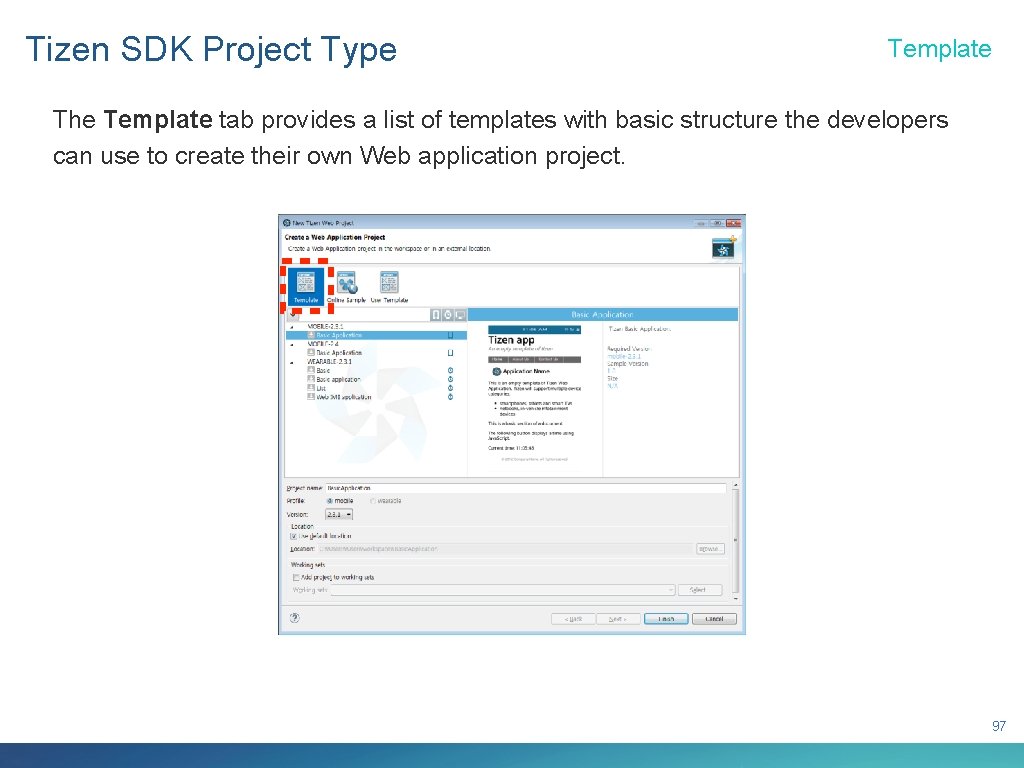1024x768 pixels.
Task: Click the Cancel button
Action: [714, 618]
